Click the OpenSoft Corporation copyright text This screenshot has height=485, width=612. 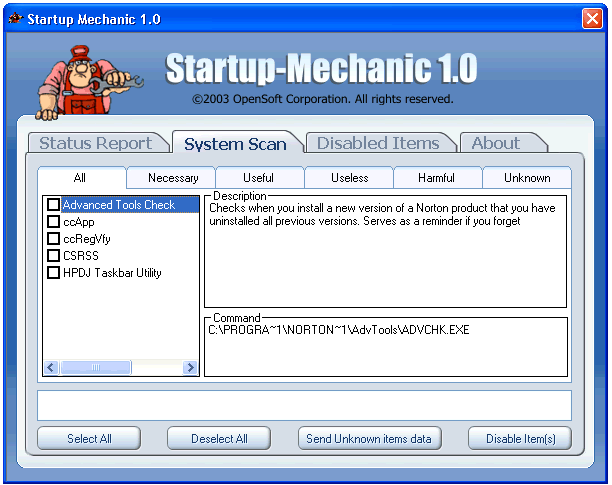323,99
